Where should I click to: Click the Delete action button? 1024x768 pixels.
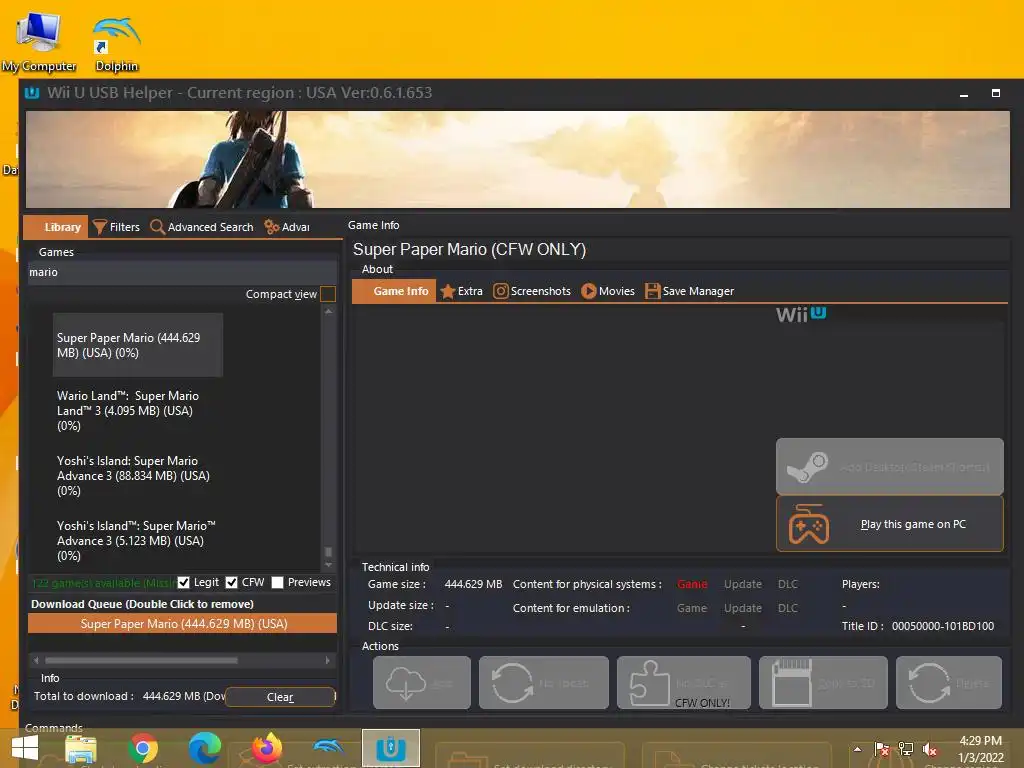pyautogui.click(x=949, y=682)
